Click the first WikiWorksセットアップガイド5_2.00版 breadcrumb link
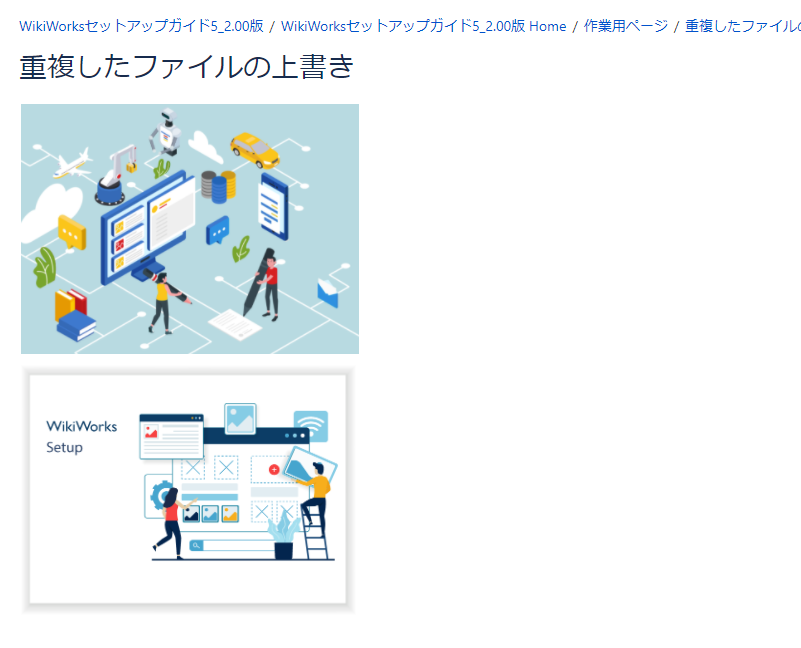Image resolution: width=801 pixels, height=648 pixels. click(141, 26)
